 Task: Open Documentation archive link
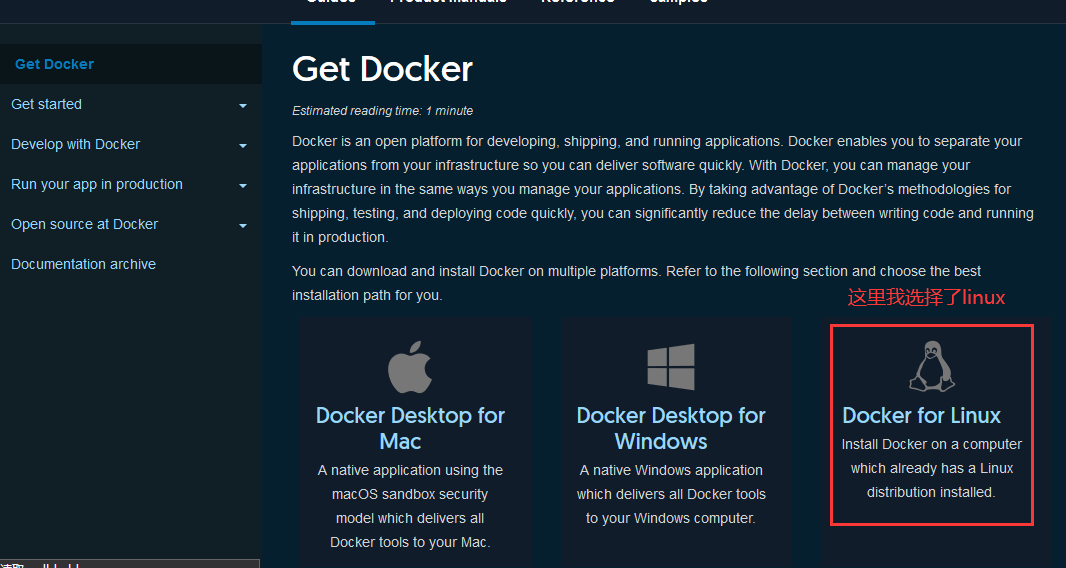click(x=83, y=264)
